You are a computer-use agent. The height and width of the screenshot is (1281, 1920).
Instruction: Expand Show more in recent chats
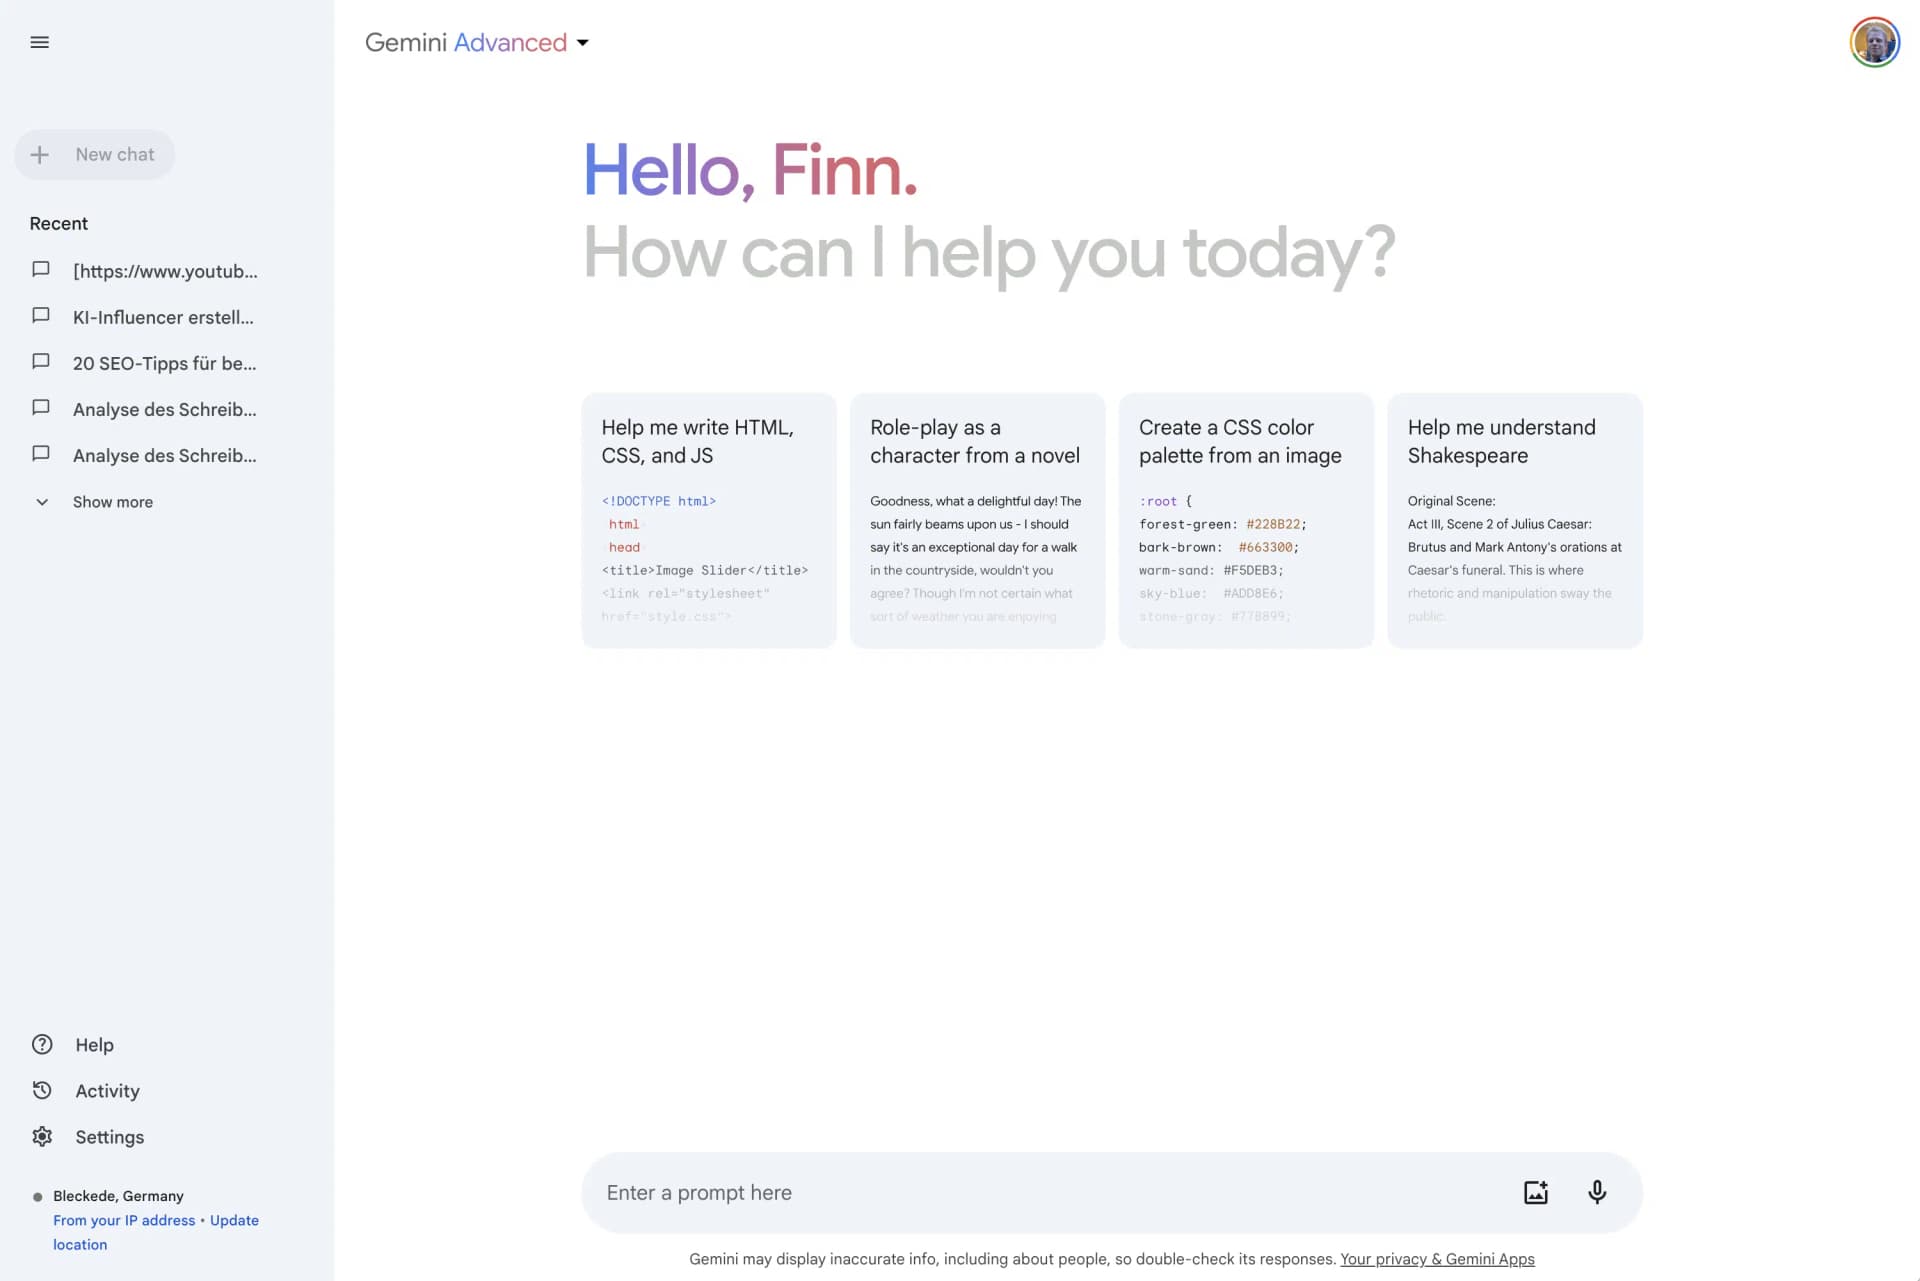tap(112, 501)
